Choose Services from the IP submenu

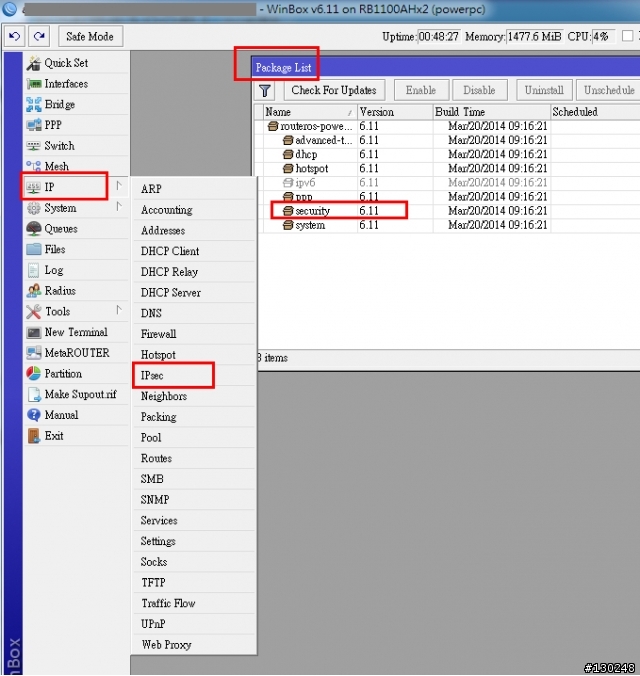click(194, 520)
